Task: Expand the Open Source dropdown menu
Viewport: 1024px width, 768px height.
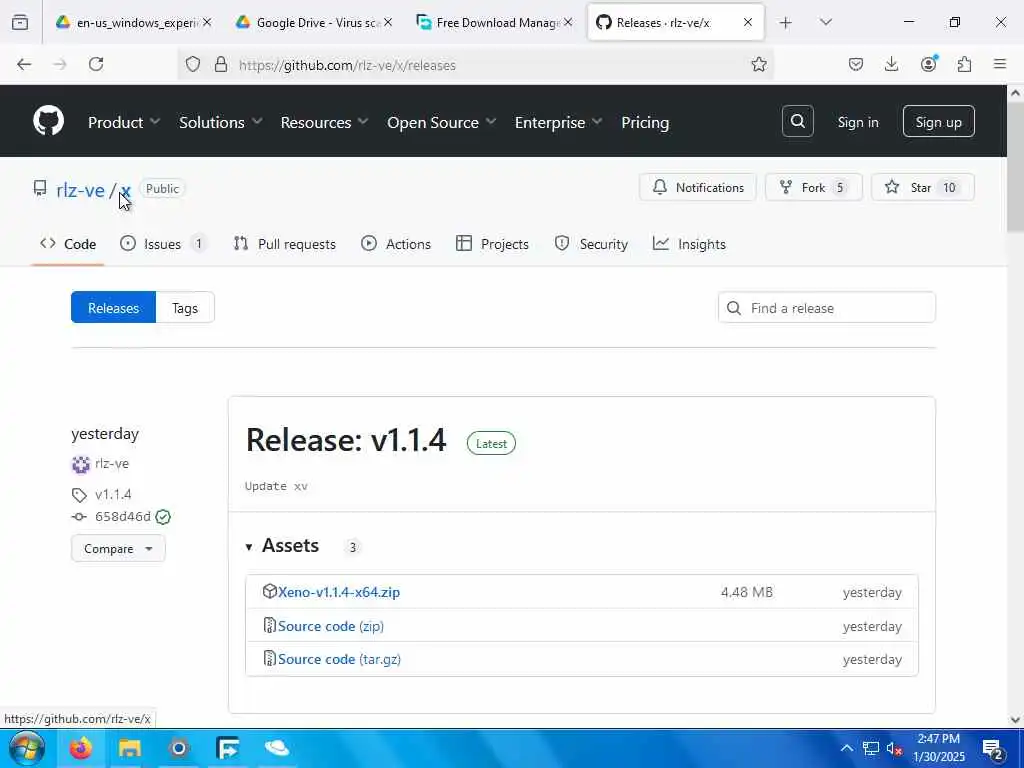Action: [441, 122]
